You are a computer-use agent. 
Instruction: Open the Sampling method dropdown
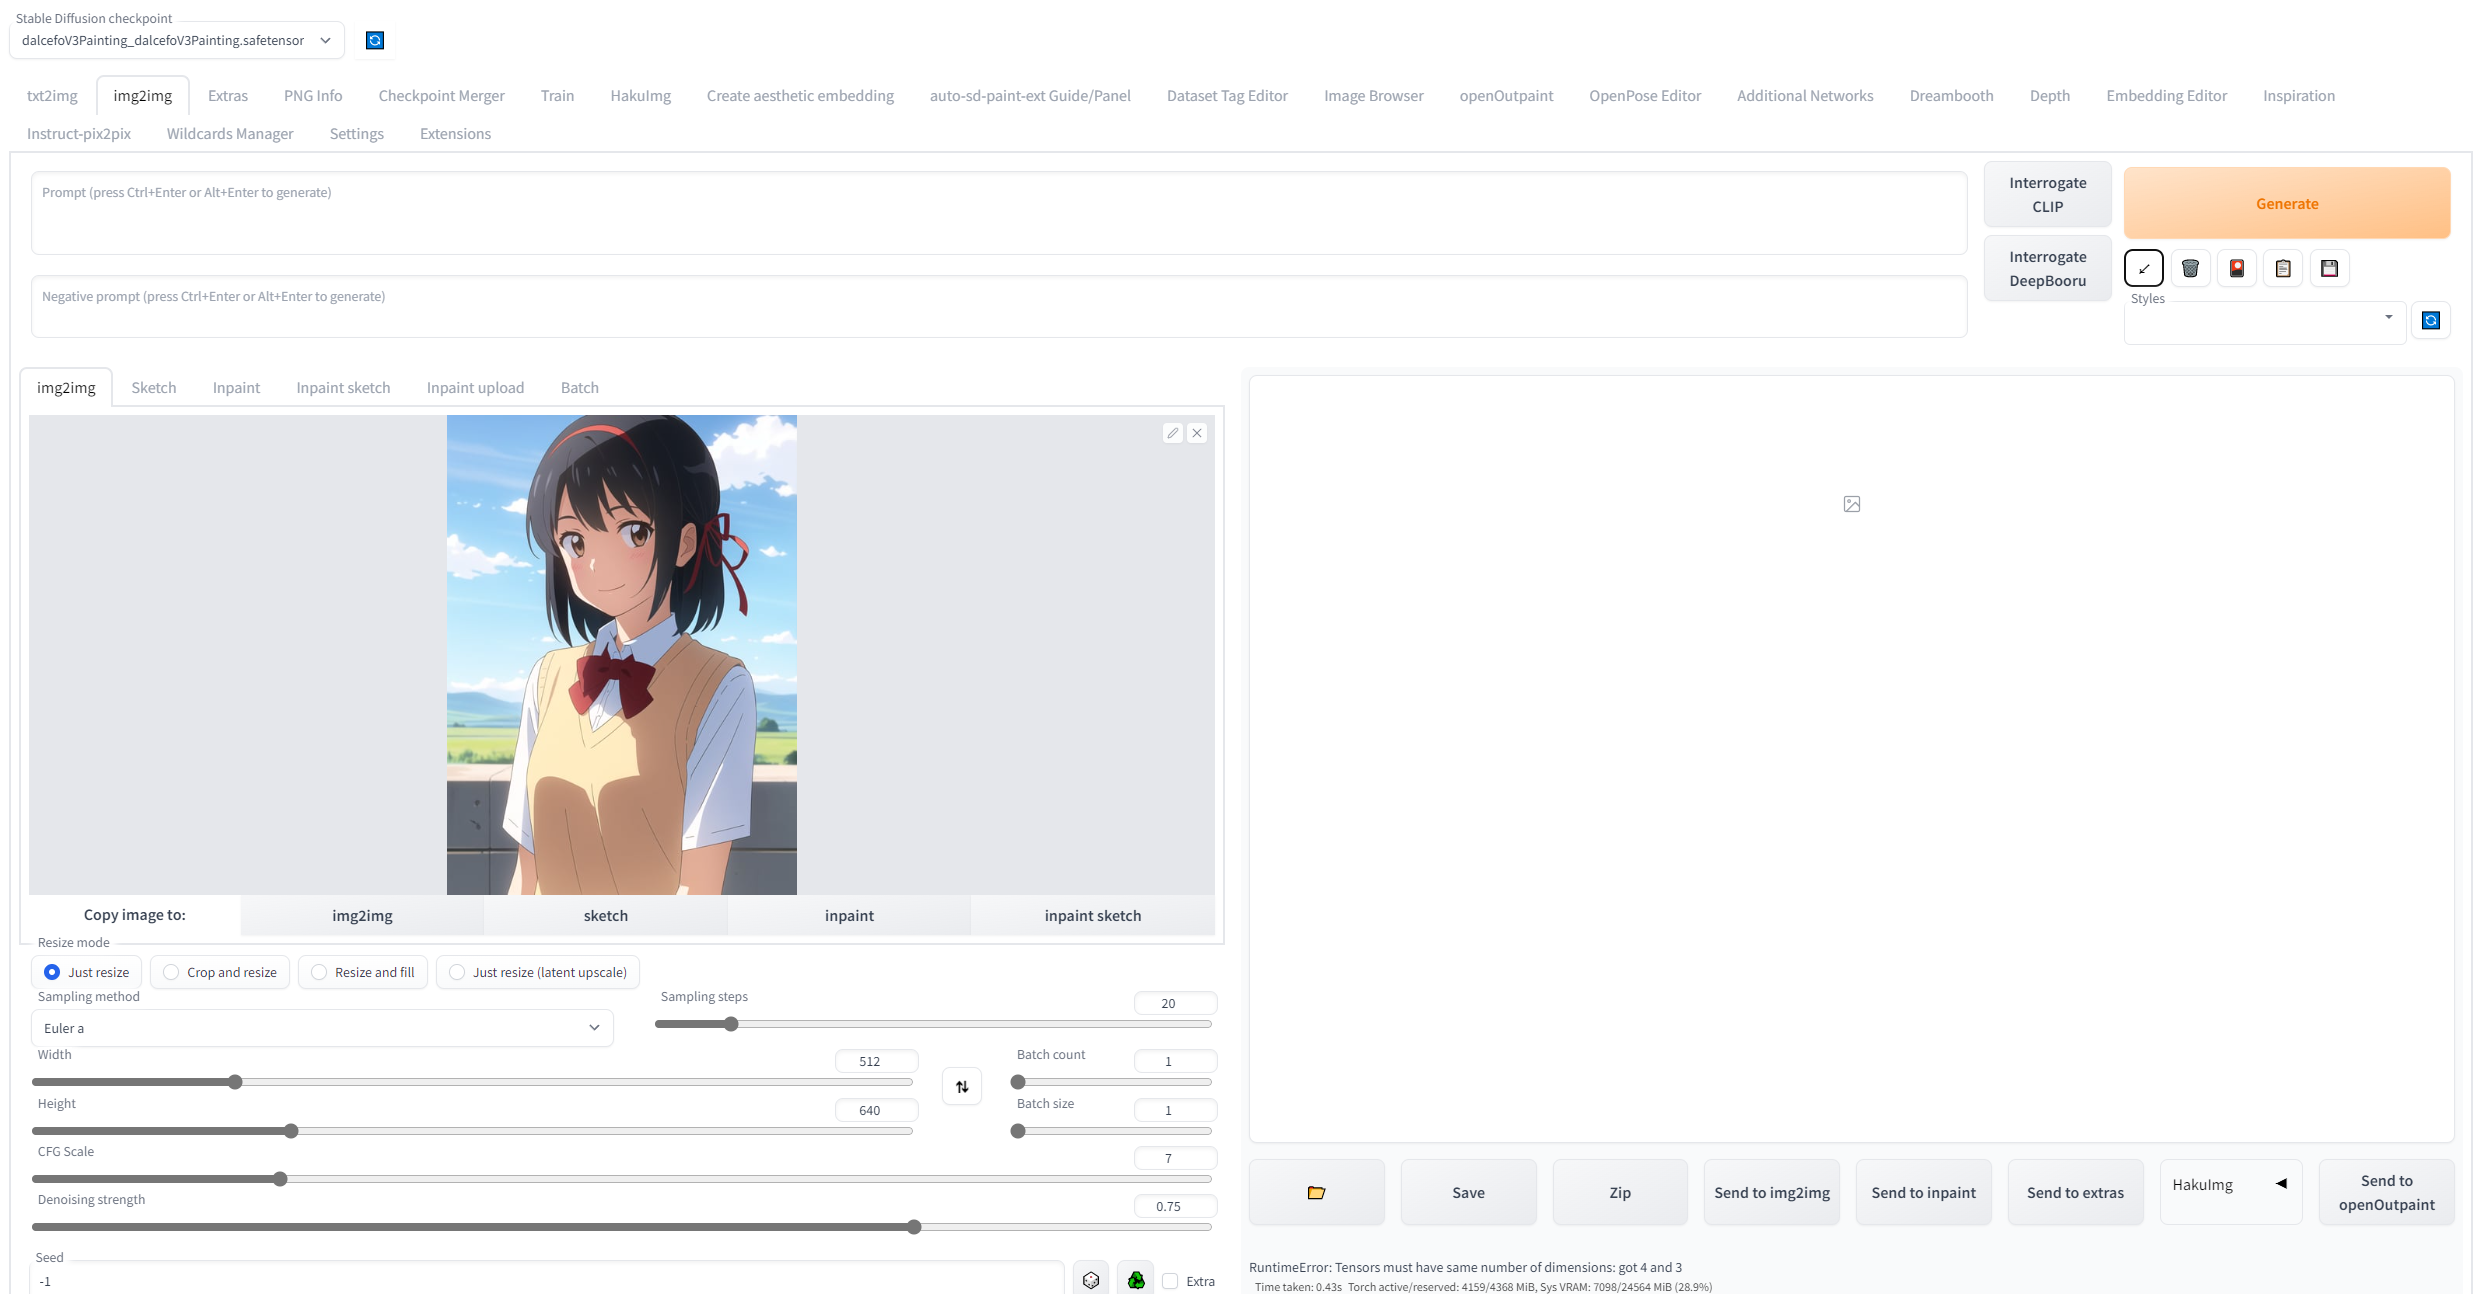point(321,1028)
